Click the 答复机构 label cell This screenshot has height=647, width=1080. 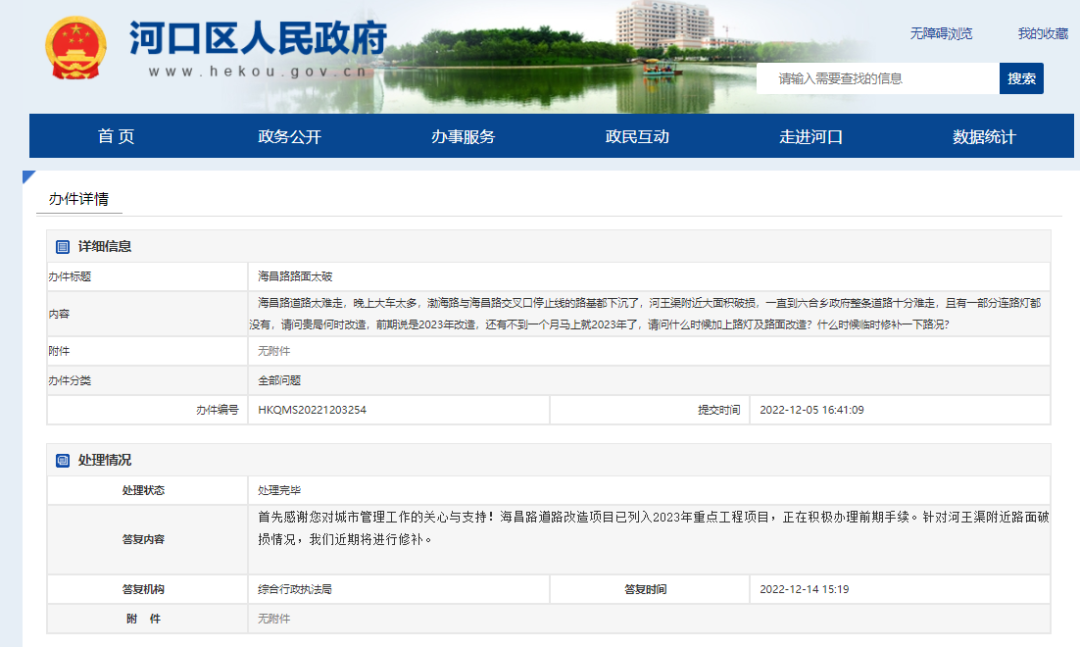147,589
